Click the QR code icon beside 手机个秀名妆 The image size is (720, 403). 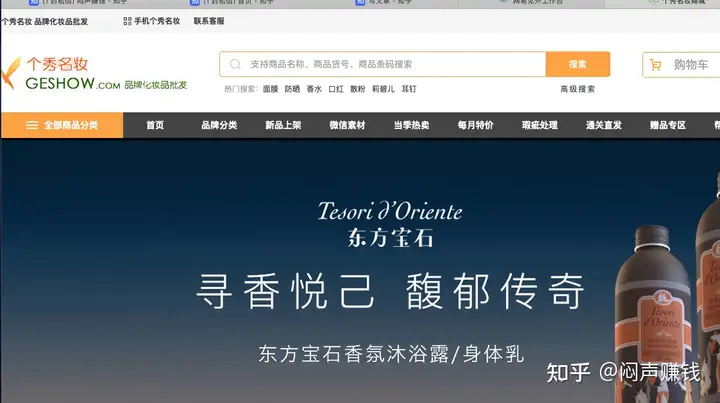click(127, 21)
